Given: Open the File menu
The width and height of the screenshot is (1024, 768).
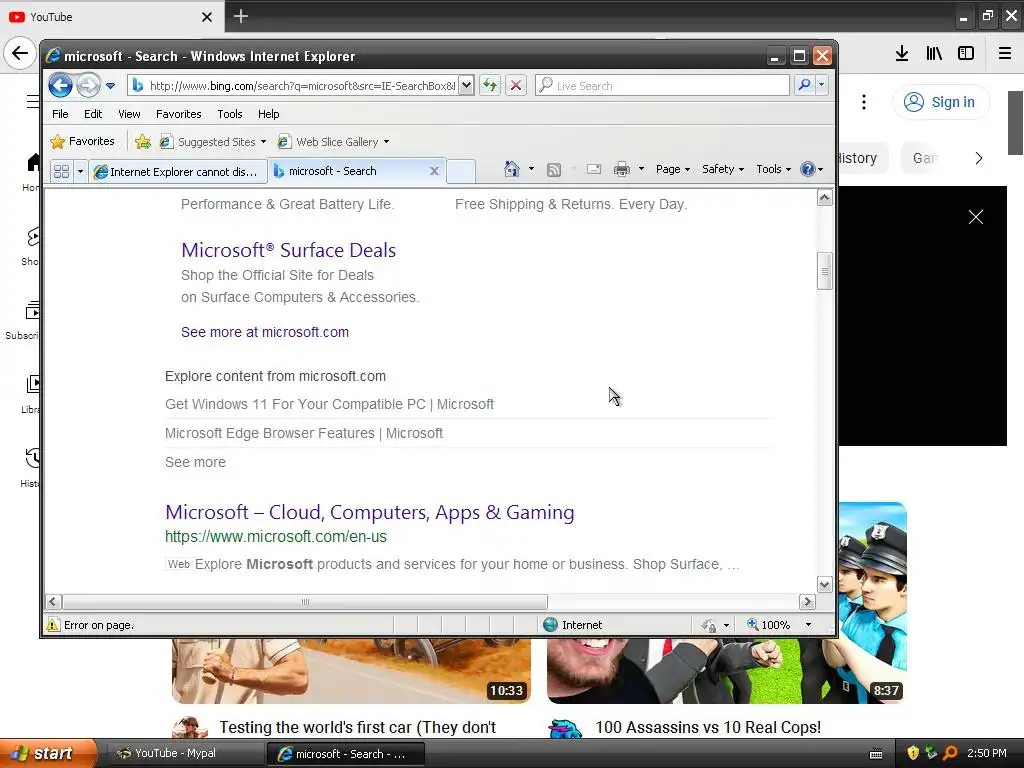Looking at the screenshot, I should point(60,114).
